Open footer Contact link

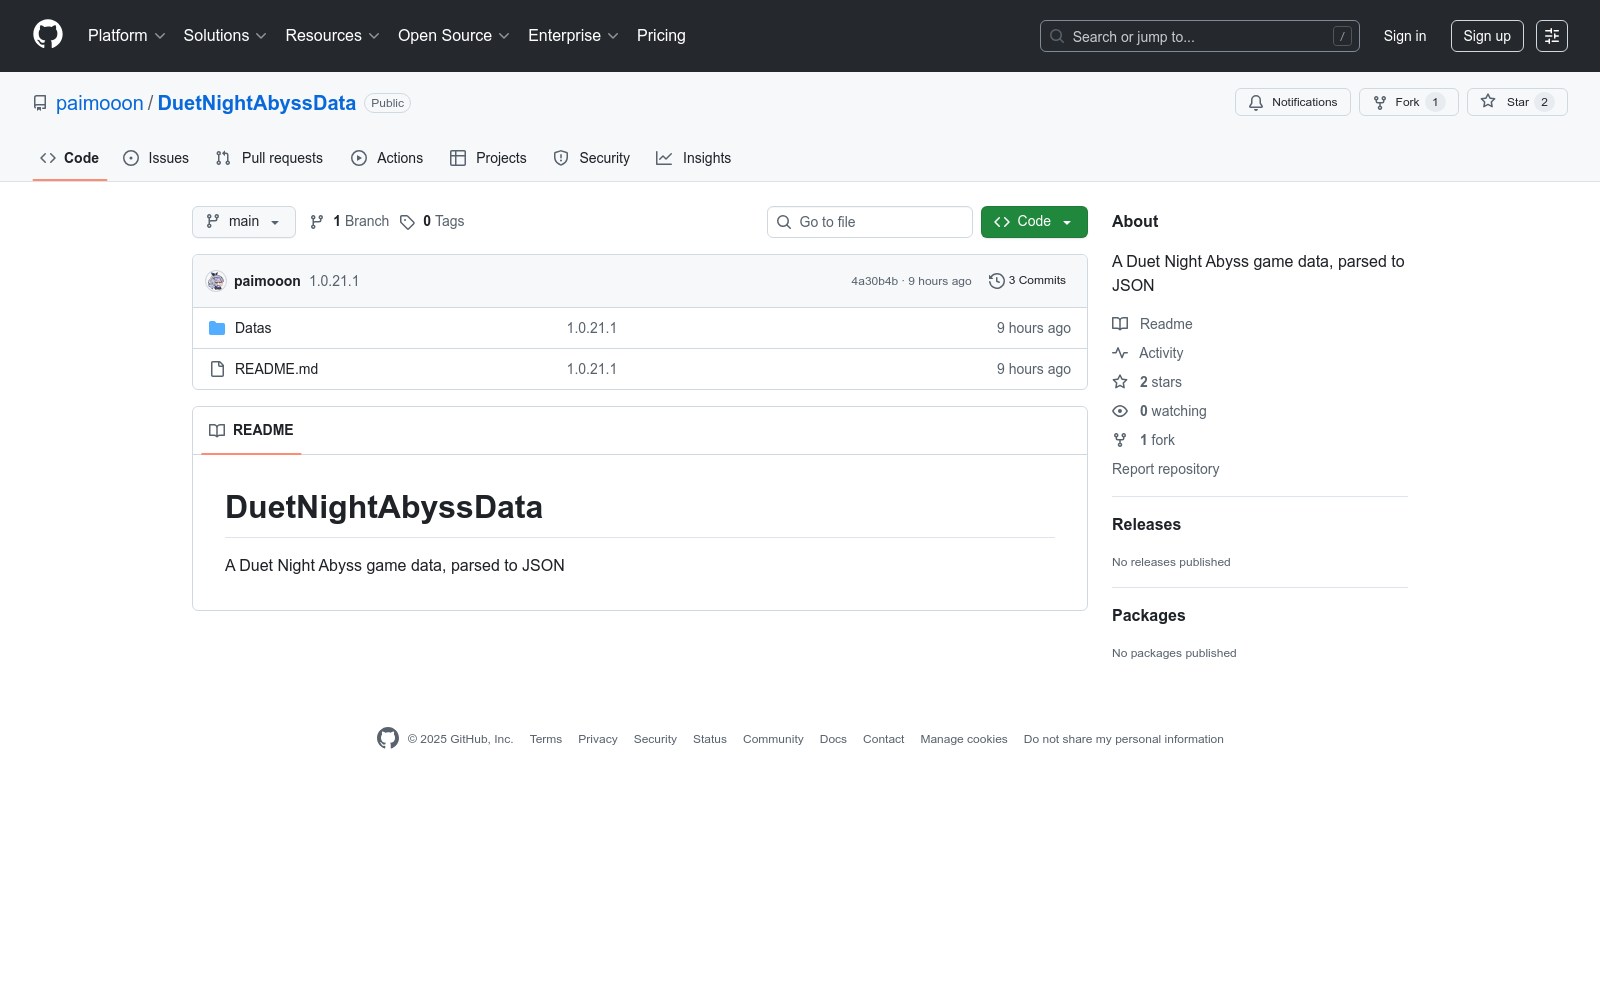884,739
